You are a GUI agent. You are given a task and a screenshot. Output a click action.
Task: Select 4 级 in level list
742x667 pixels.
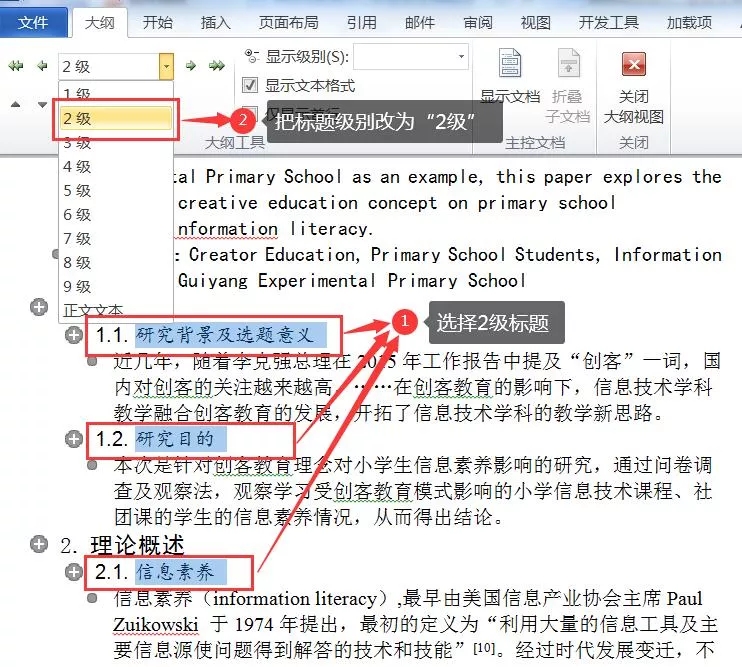coord(116,167)
